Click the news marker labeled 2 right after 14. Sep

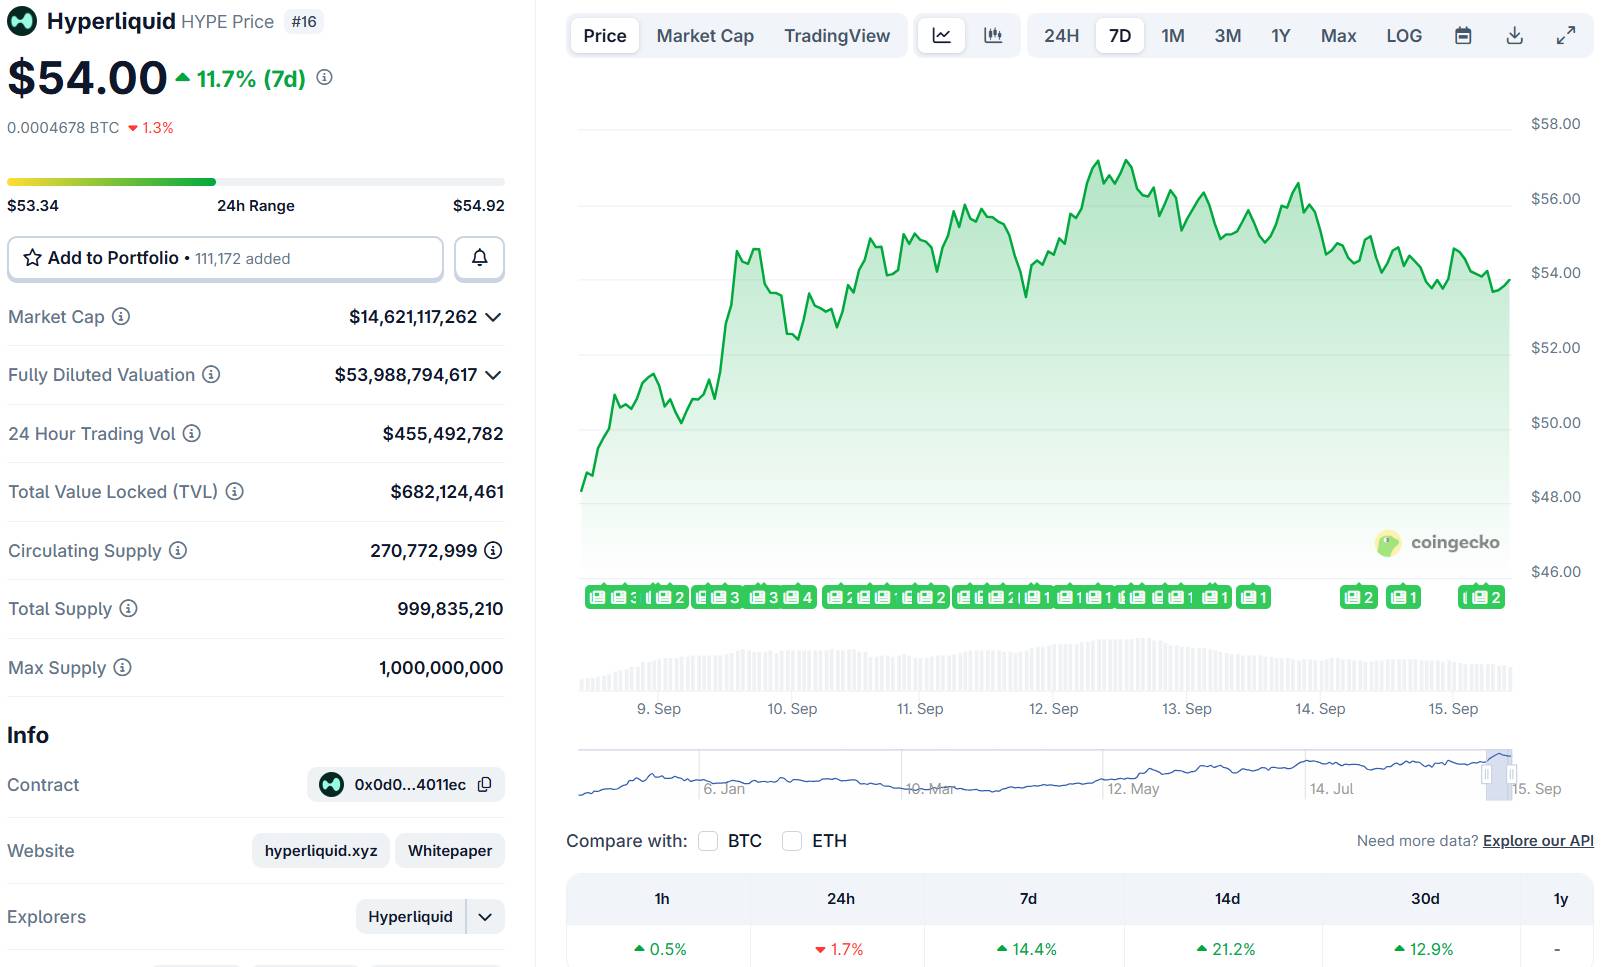coord(1359,597)
